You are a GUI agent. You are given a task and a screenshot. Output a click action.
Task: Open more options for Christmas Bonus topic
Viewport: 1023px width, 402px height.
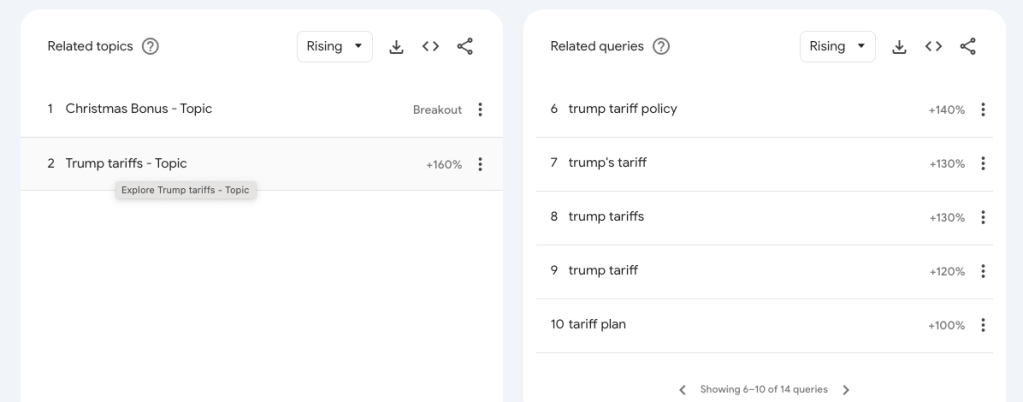pyautogui.click(x=481, y=110)
